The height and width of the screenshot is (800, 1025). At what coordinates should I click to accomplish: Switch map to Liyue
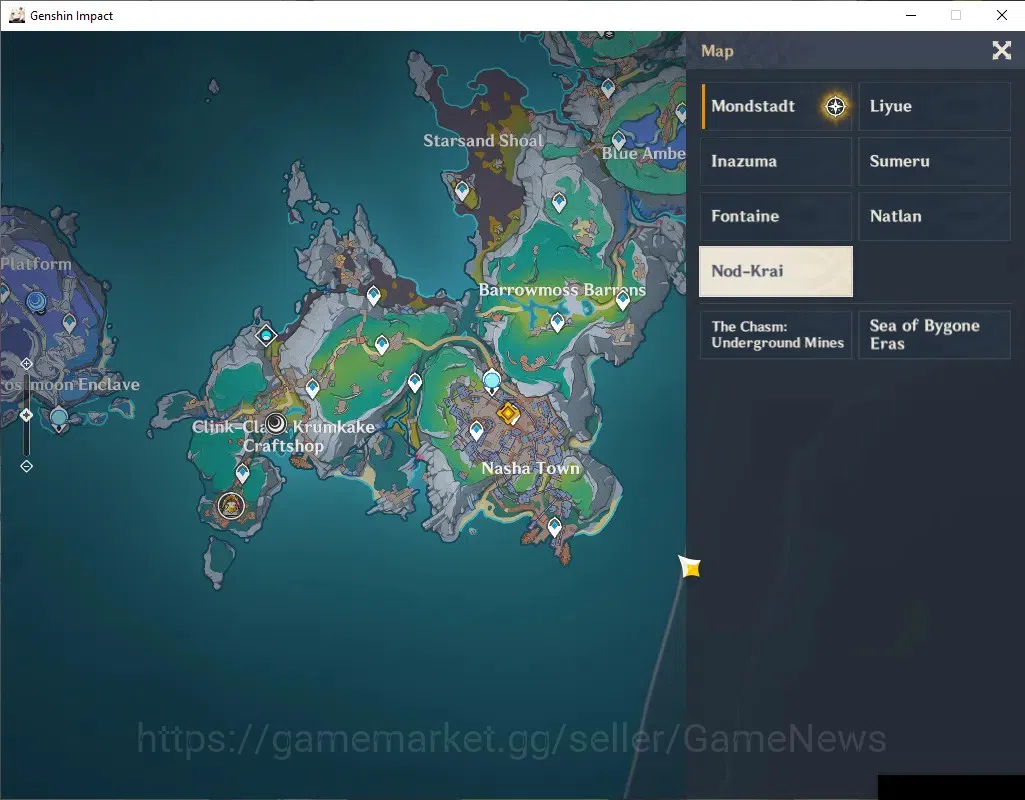tap(934, 106)
